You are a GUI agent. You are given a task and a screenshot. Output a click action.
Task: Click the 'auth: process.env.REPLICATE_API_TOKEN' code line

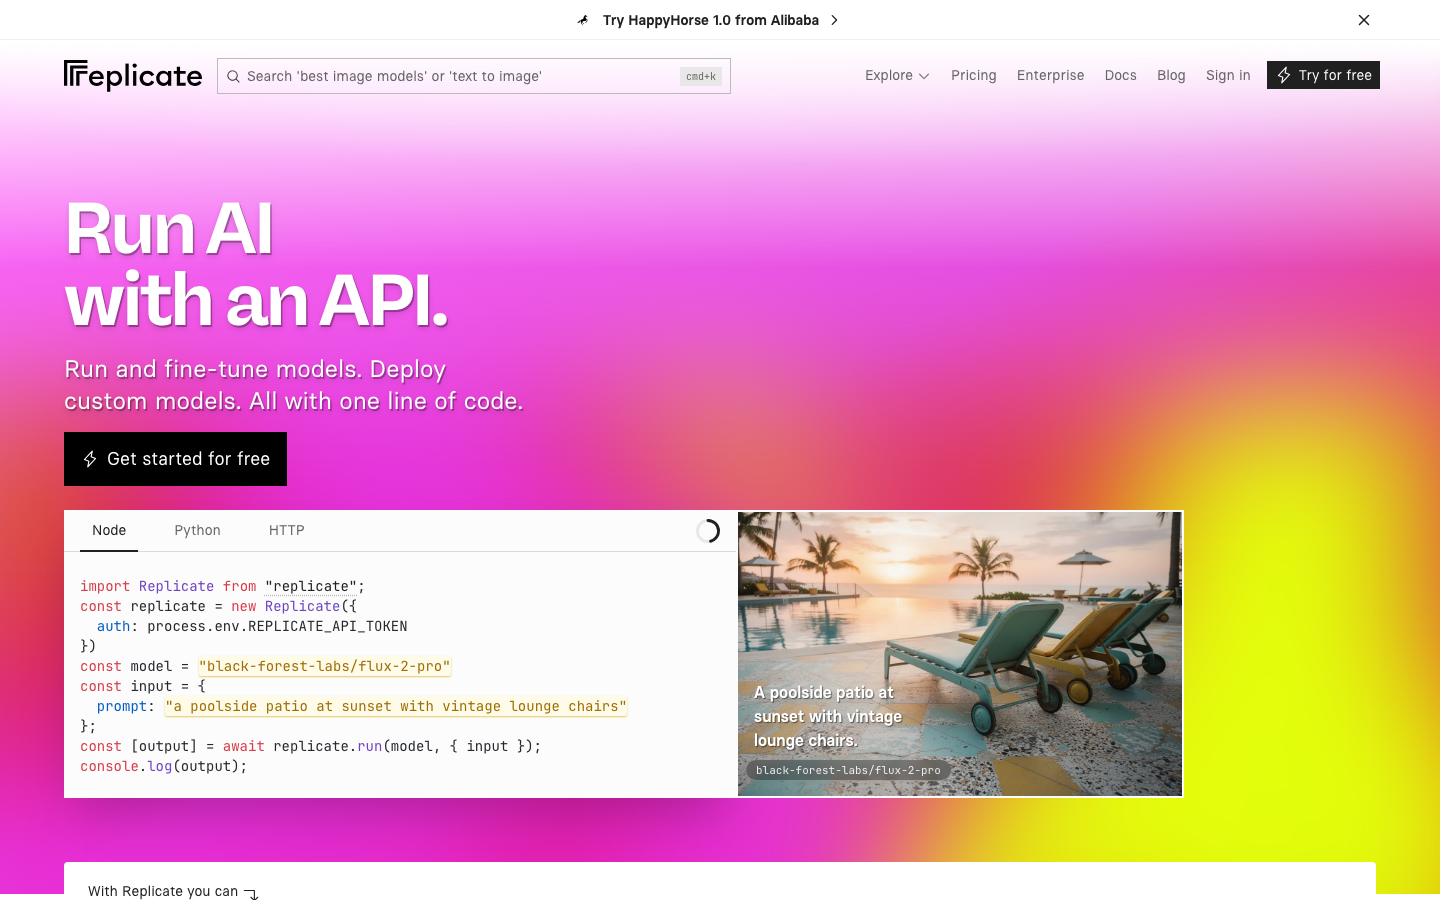[252, 626]
